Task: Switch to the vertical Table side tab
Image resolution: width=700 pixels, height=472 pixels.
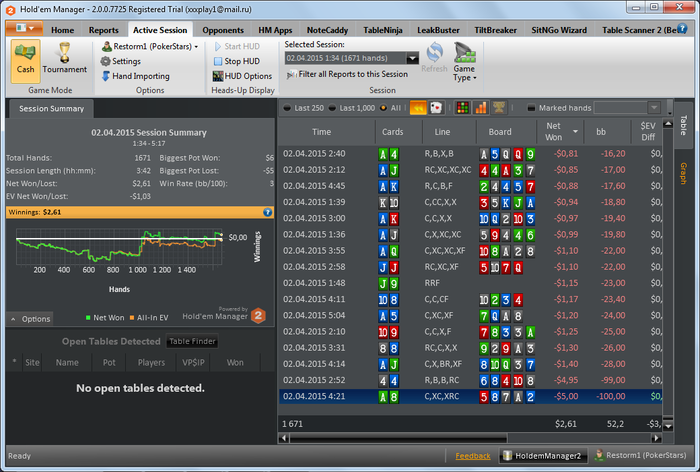Action: pos(683,125)
